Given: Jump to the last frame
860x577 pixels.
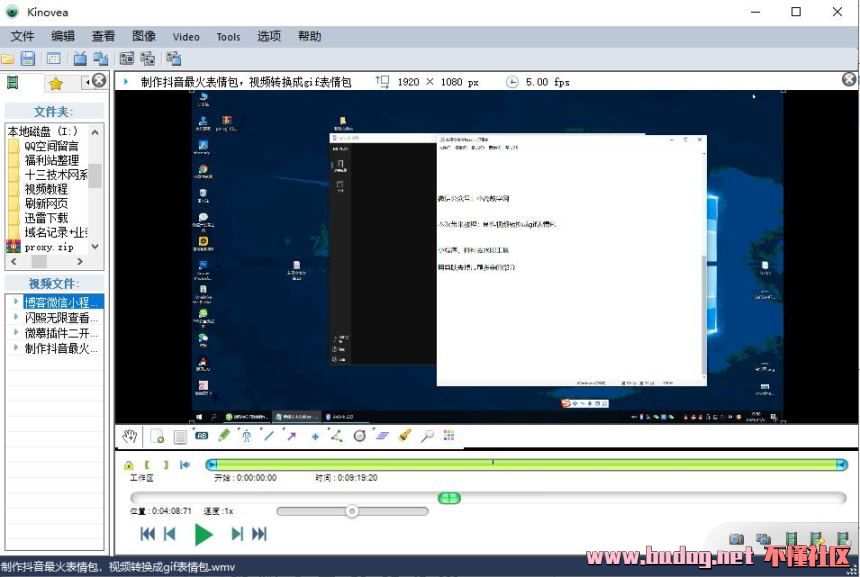Looking at the screenshot, I should point(259,534).
